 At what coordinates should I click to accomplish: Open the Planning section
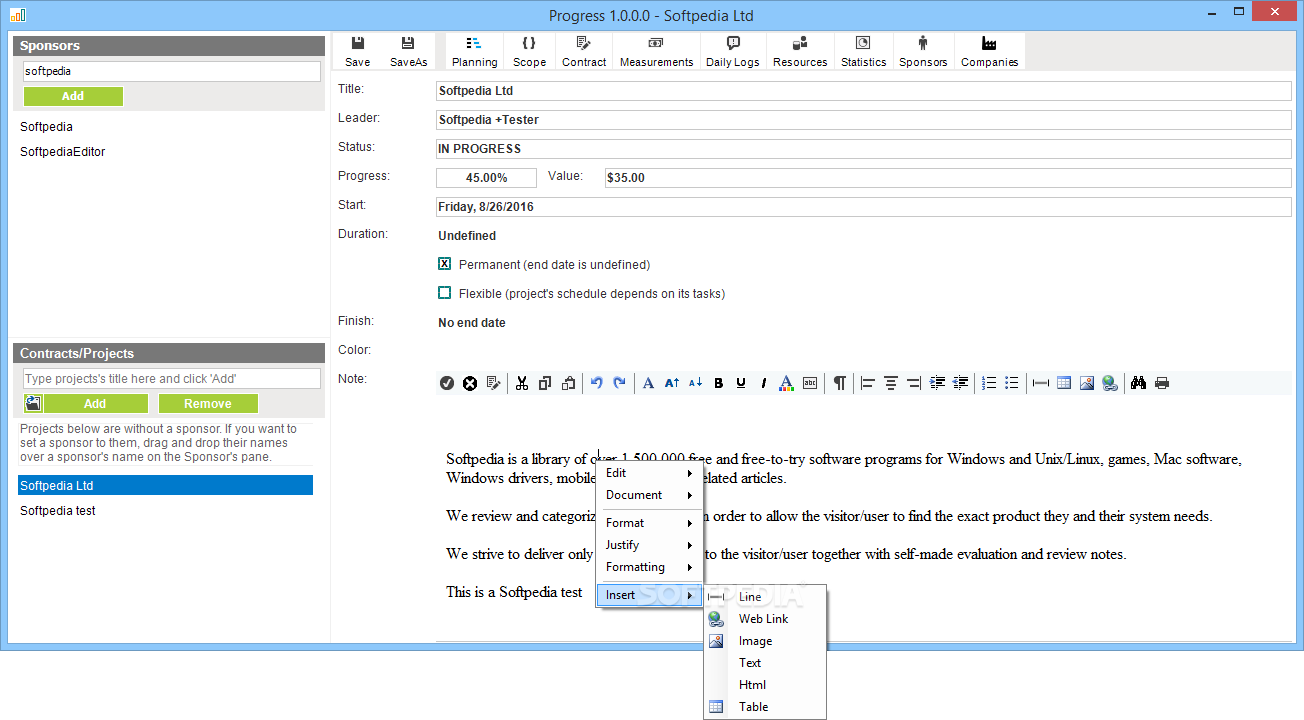474,51
